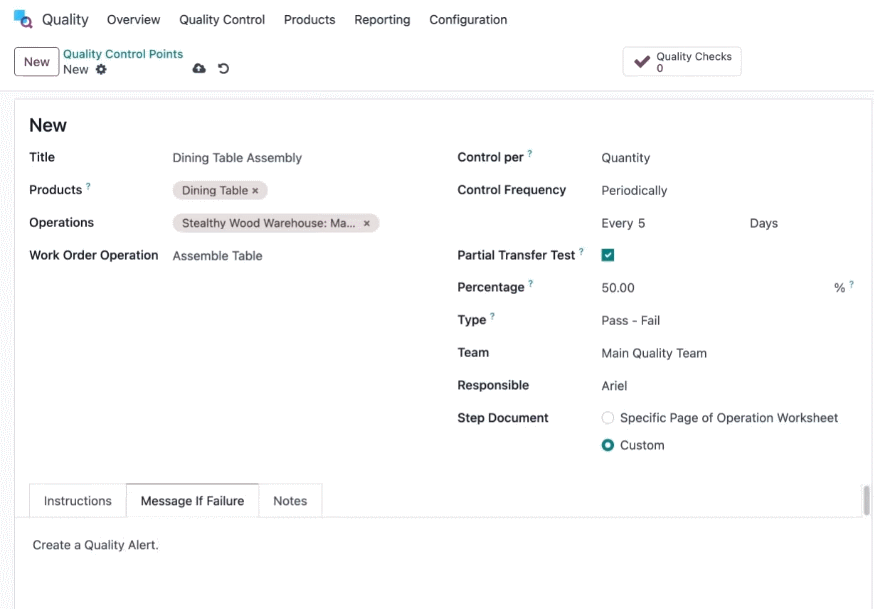Click the New record button
874x609 pixels.
(36, 62)
